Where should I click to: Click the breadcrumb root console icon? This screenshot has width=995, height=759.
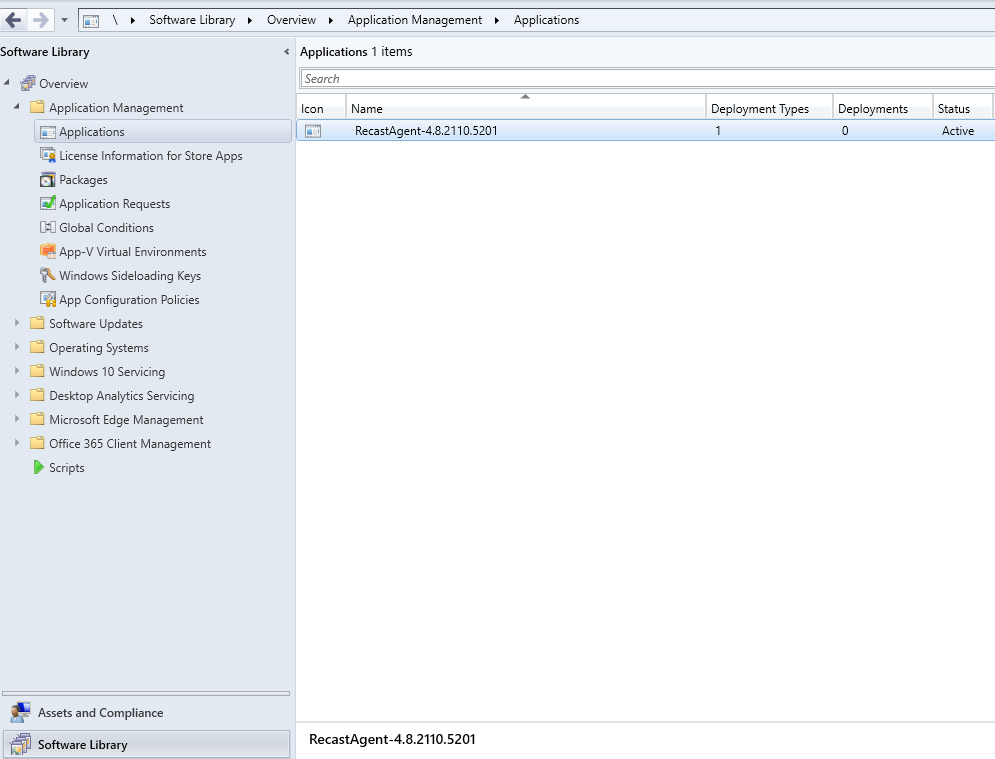pyautogui.click(x=91, y=21)
